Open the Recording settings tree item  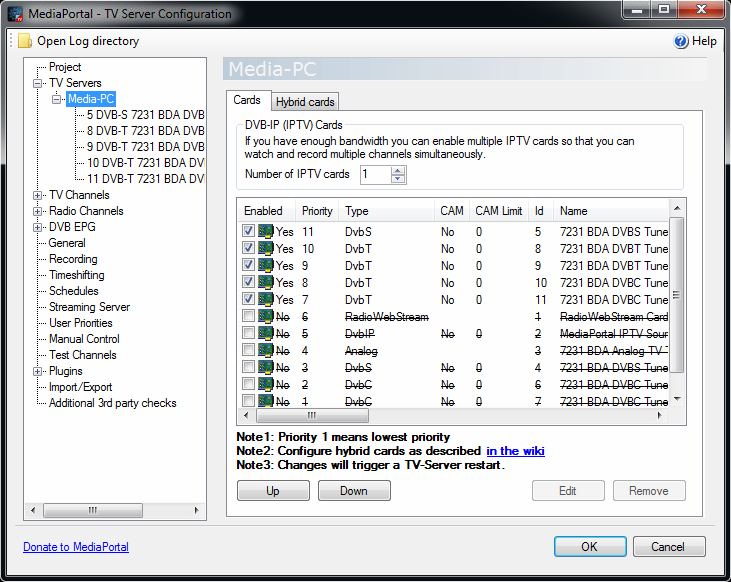pos(73,259)
